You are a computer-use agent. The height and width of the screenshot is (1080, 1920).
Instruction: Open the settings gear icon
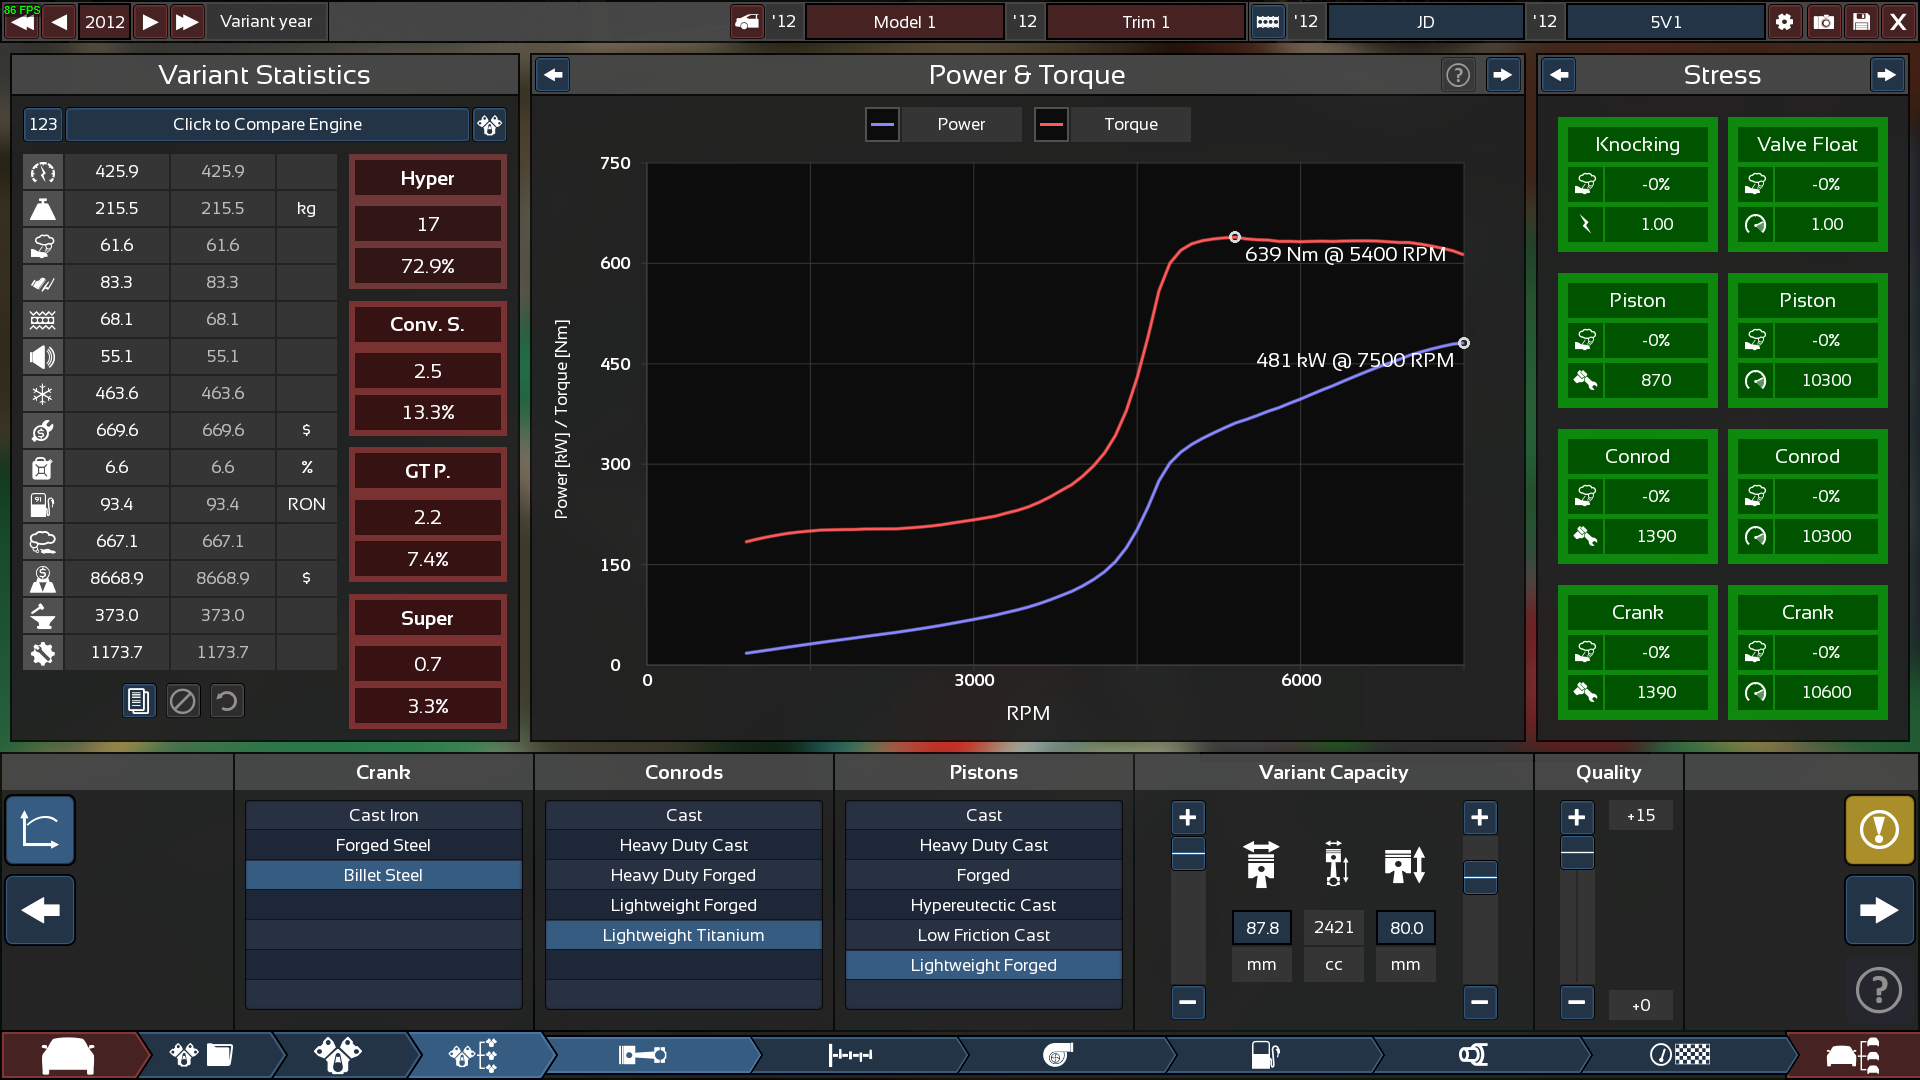(x=1785, y=21)
